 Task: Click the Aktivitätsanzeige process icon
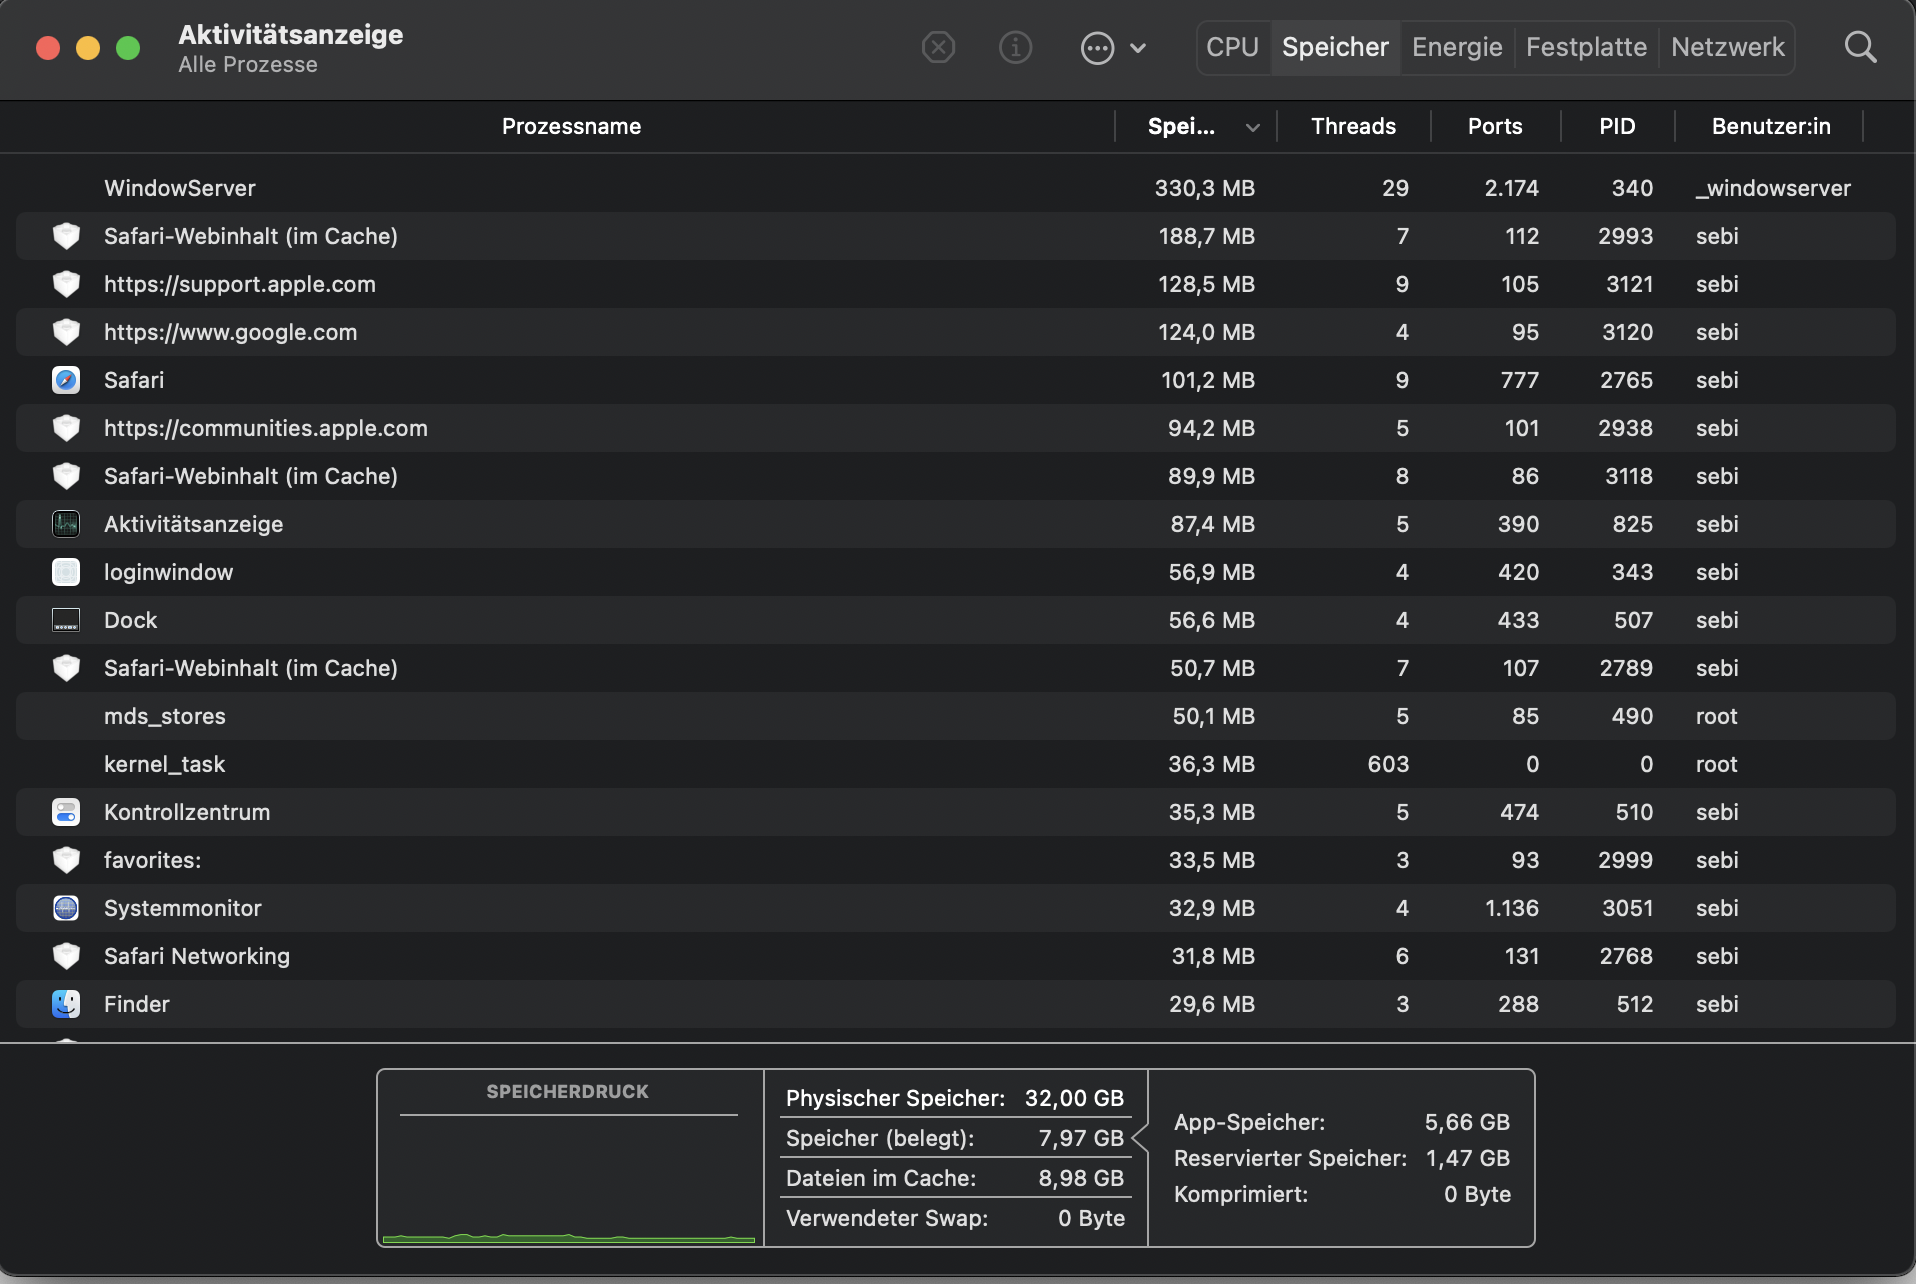pyautogui.click(x=66, y=524)
